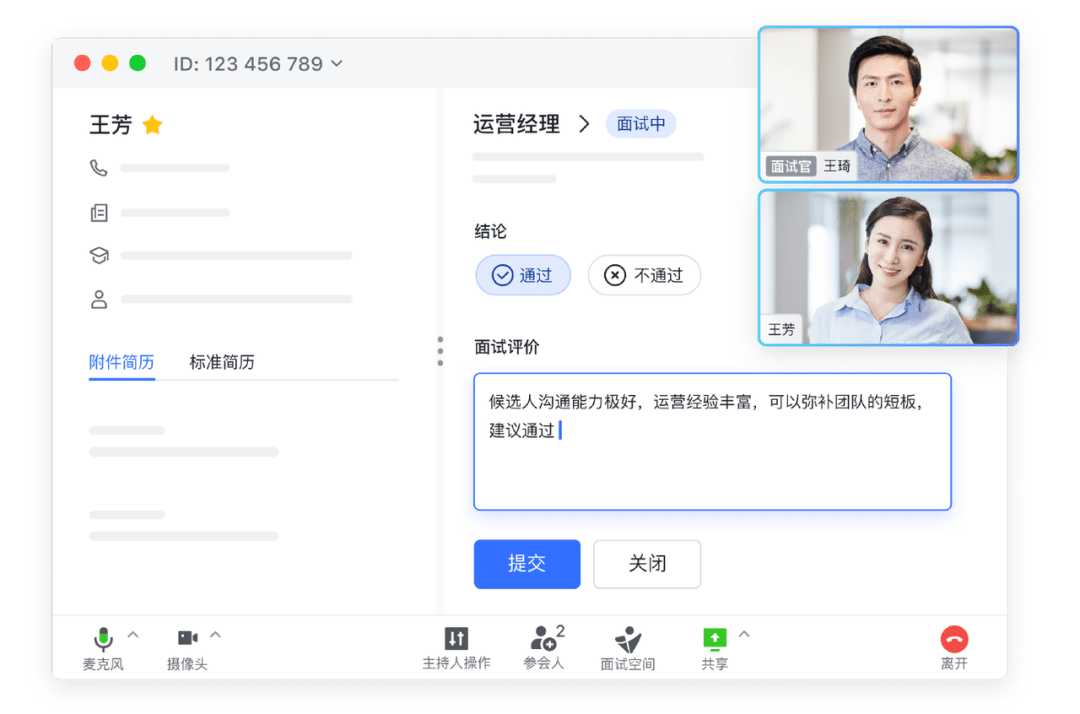This screenshot has height=714, width=1080.
Task: Open participants list (参会人)
Action: (x=544, y=648)
